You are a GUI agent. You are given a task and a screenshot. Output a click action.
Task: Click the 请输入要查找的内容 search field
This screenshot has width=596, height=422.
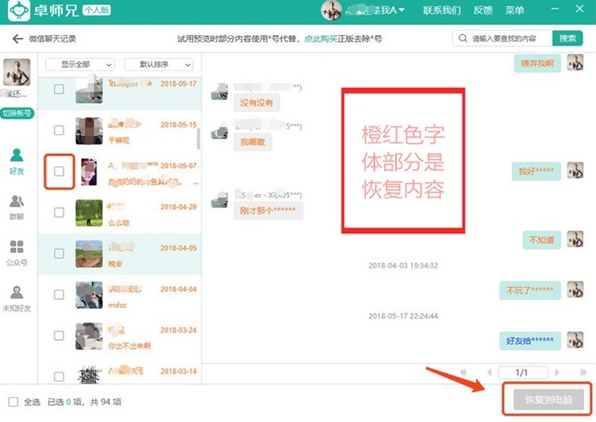point(509,38)
